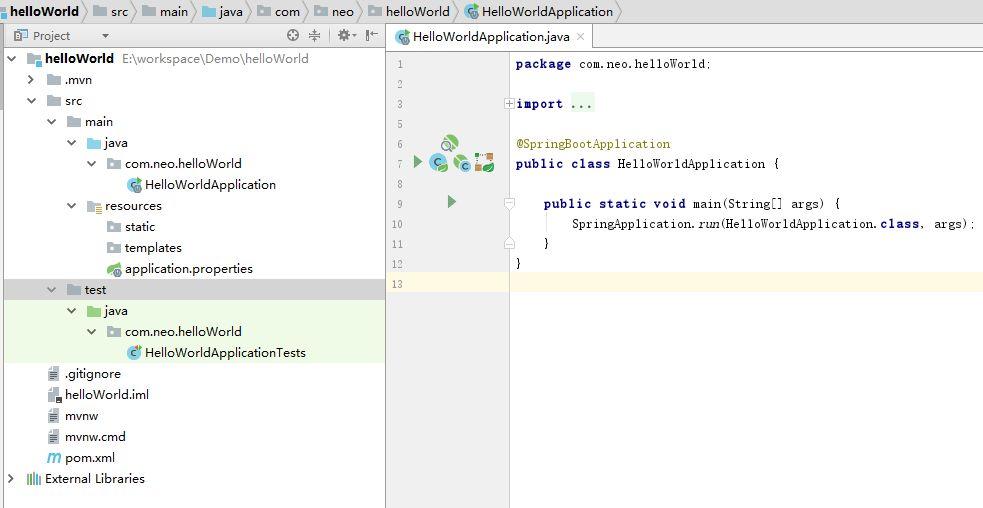Open the Project view dropdown arrow

(x=105, y=36)
